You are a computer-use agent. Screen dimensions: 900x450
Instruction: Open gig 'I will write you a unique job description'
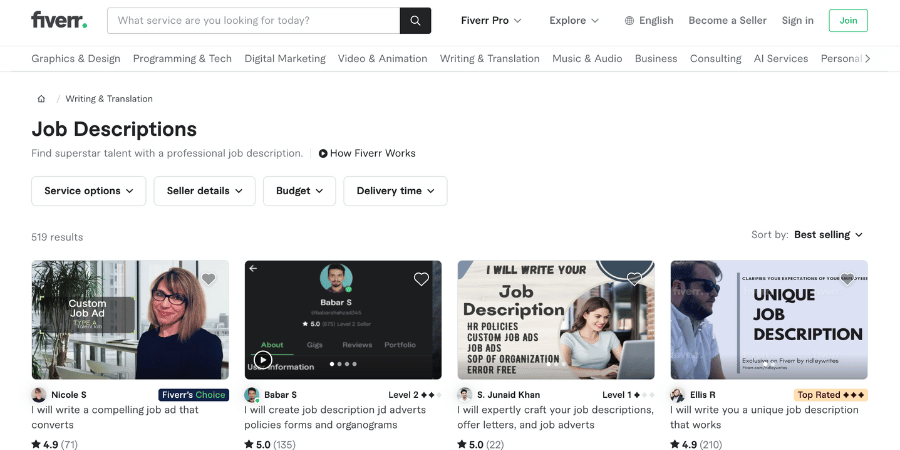(x=765, y=417)
